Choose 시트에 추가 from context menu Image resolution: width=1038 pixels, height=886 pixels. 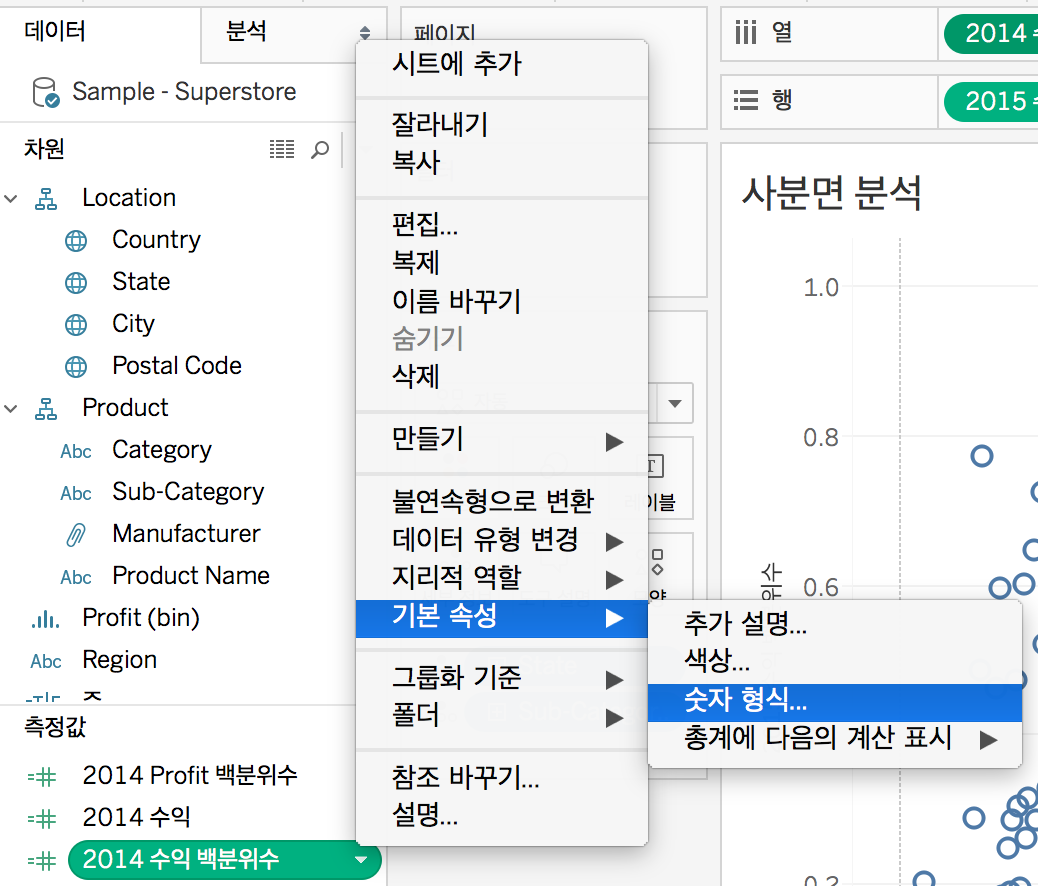coord(502,64)
